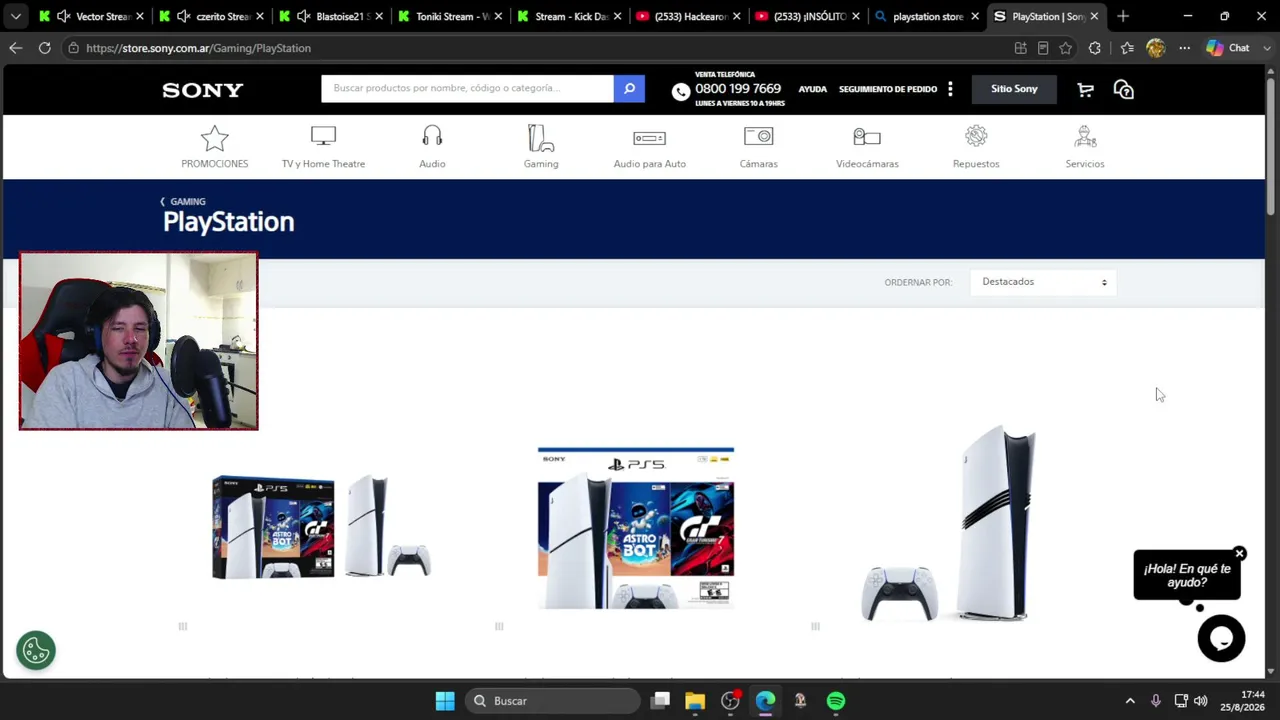Open Spotify from the taskbar
This screenshot has width=1280, height=720.
[836, 701]
